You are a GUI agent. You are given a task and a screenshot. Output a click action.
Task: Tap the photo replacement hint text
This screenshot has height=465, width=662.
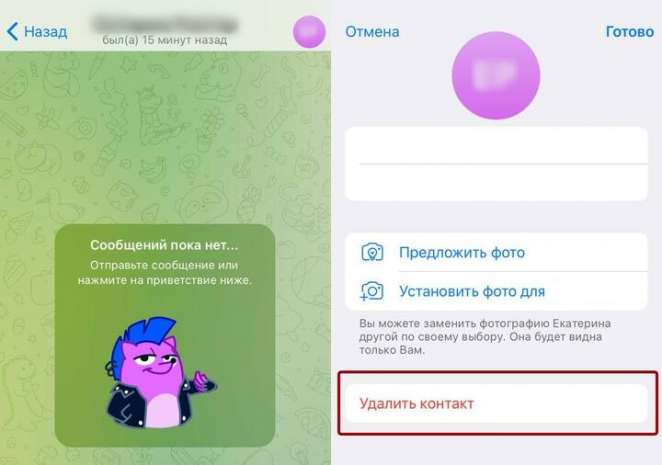485,337
